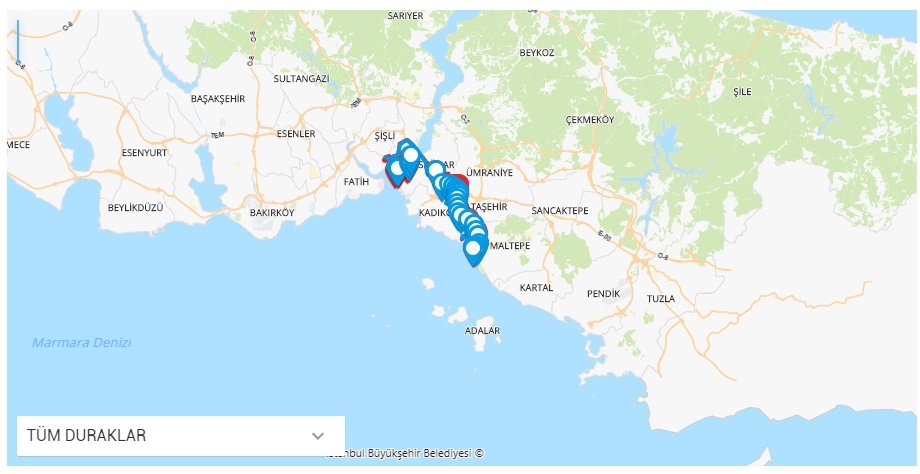Click the TUZLA district label
This screenshot has width=920, height=474.
[661, 299]
